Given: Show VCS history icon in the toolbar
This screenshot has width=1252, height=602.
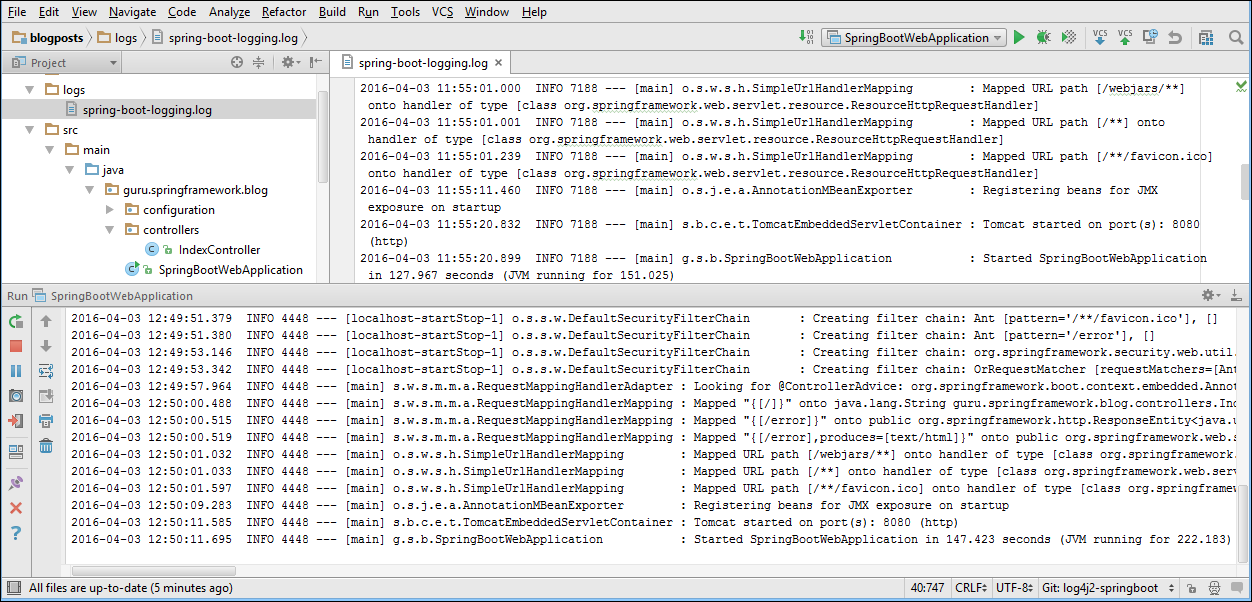Looking at the screenshot, I should point(1150,38).
